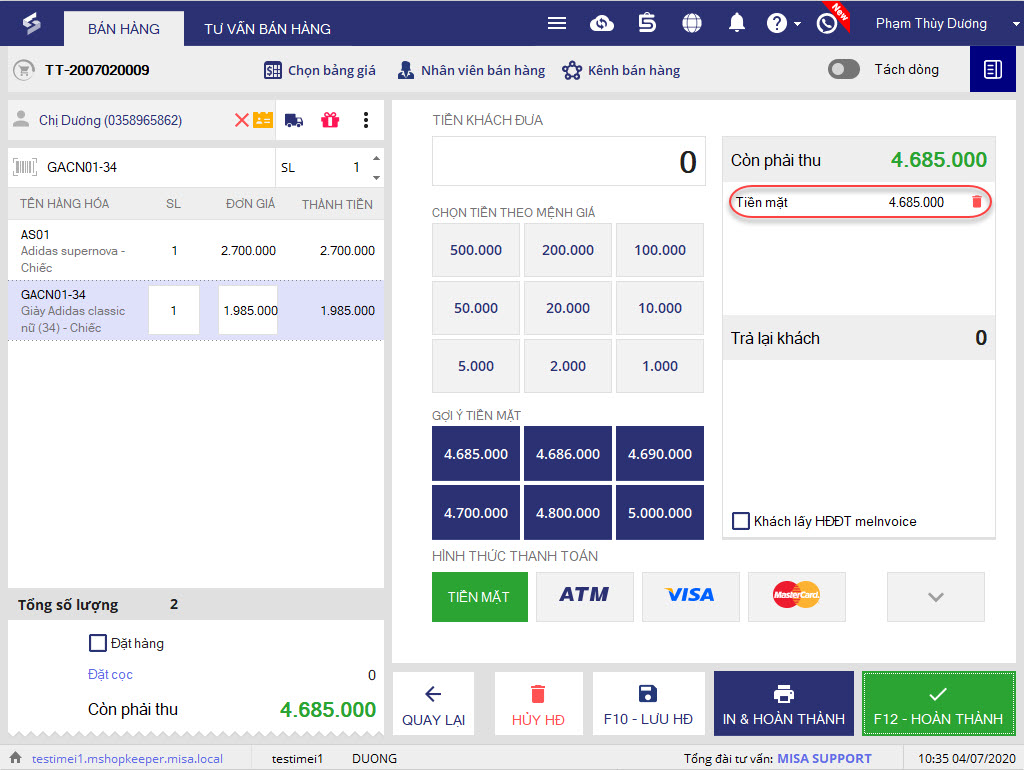
Task: Open the MISA SUPPORT link
Action: point(824,758)
